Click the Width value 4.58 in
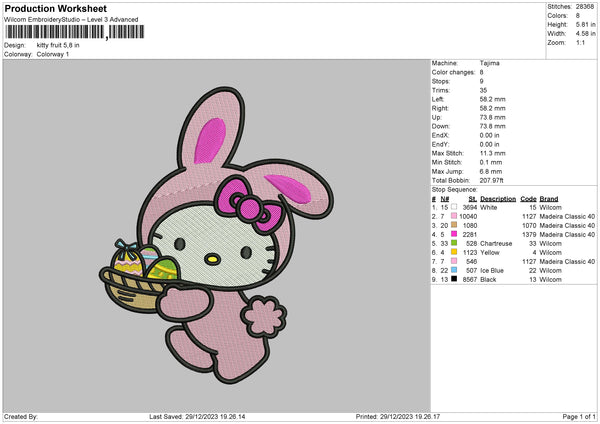The height and width of the screenshot is (424, 600). tap(585, 34)
